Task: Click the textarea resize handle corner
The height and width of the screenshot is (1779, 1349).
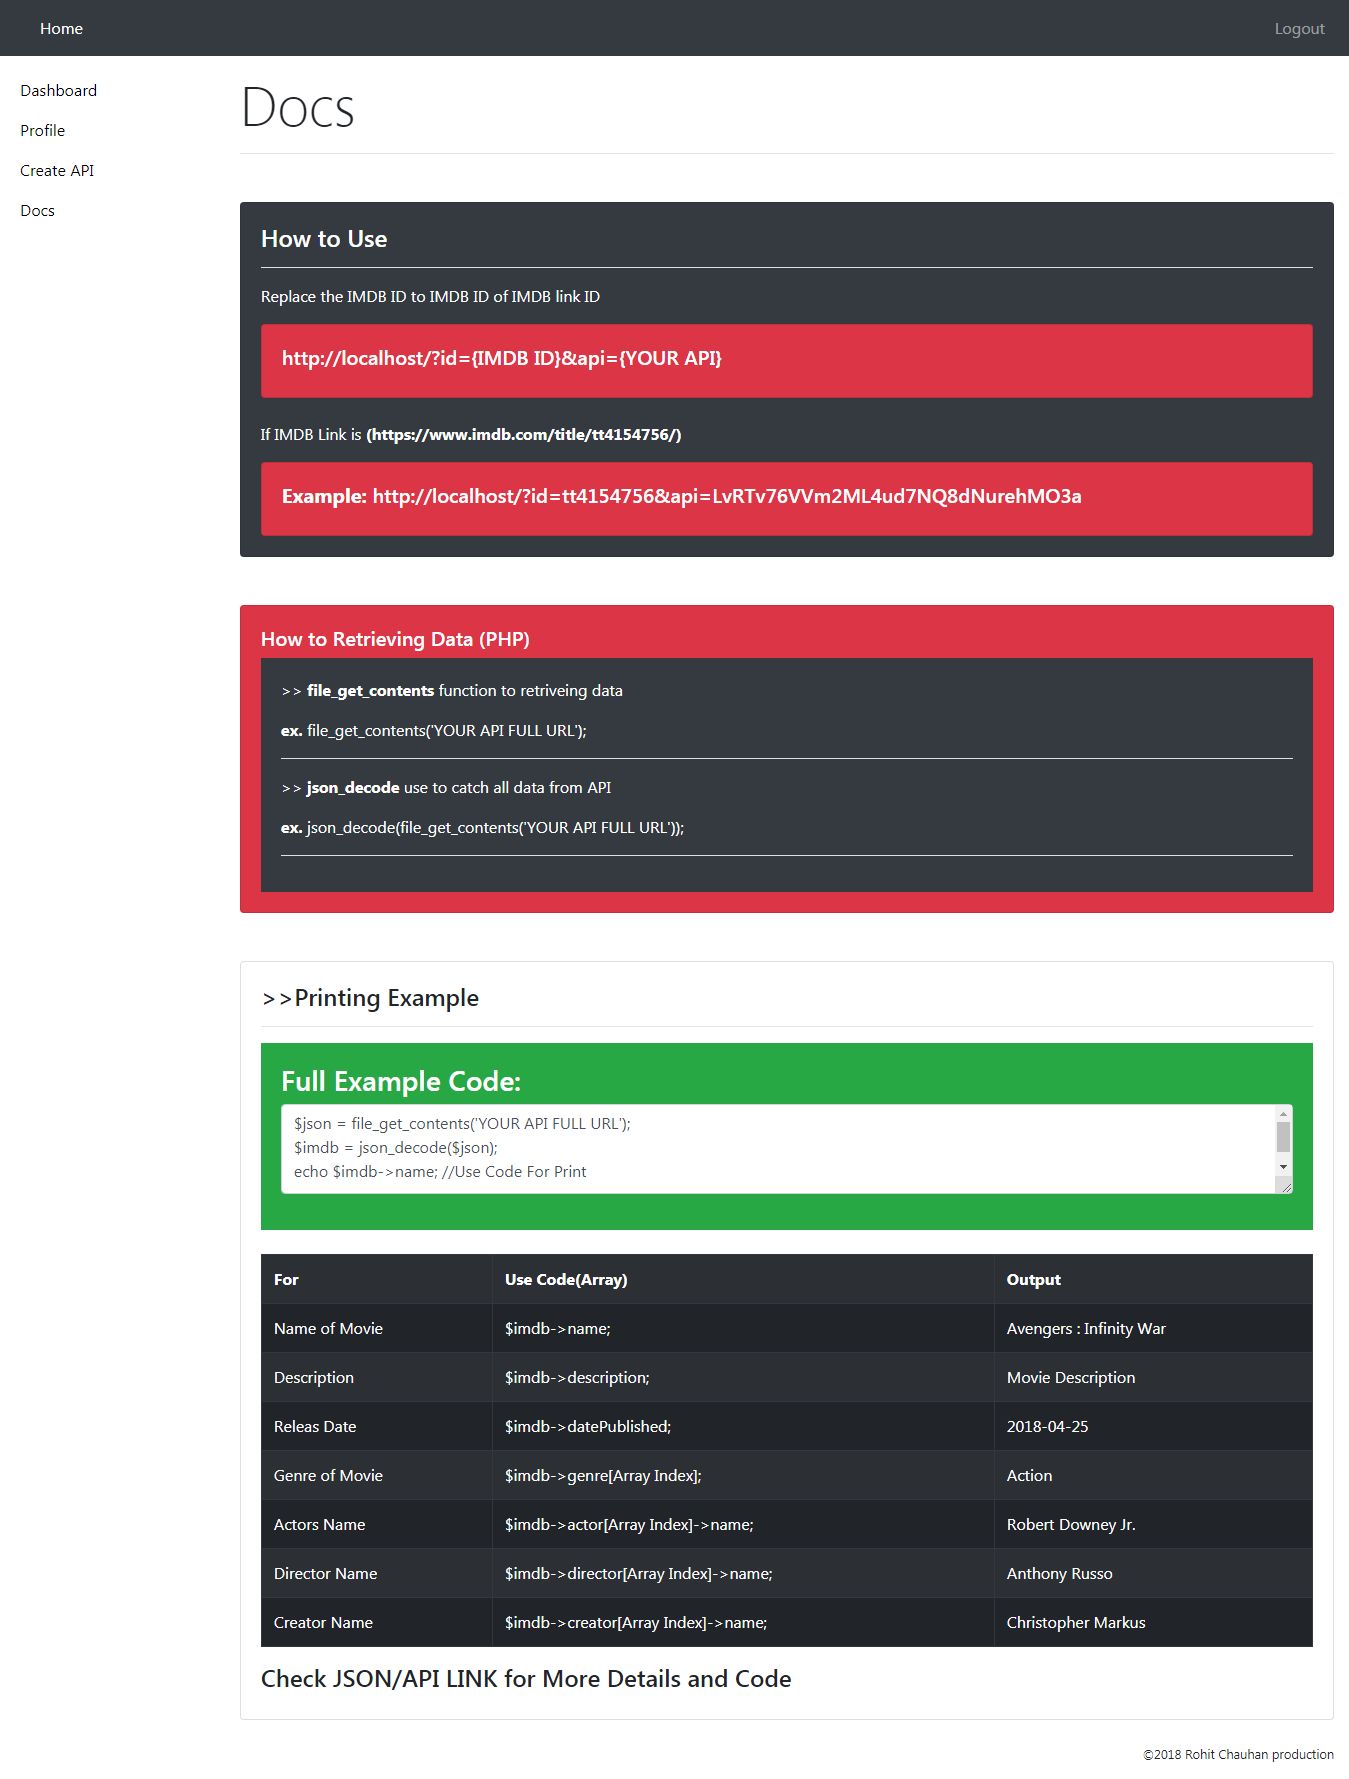Action: 1286,1186
